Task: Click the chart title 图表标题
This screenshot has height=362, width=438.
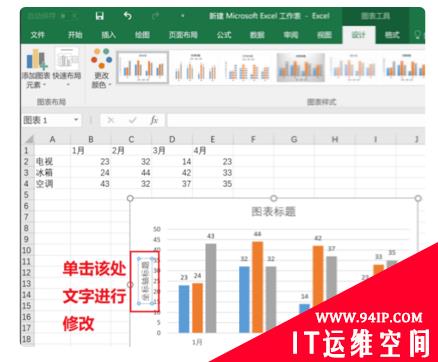Action: (x=273, y=211)
